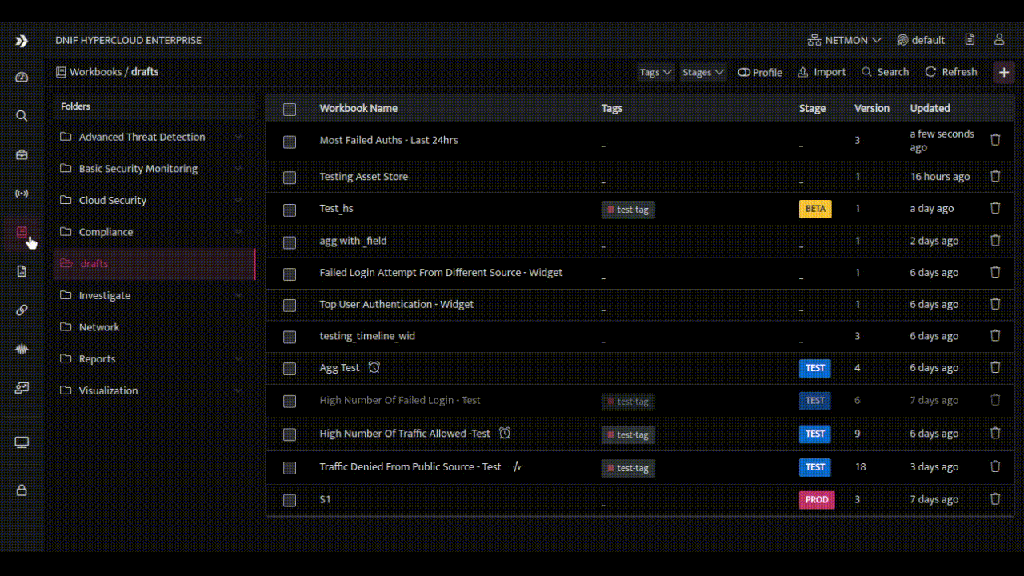Viewport: 1024px width, 576px height.
Task: Open the NETMON dropdown
Action: coord(844,40)
